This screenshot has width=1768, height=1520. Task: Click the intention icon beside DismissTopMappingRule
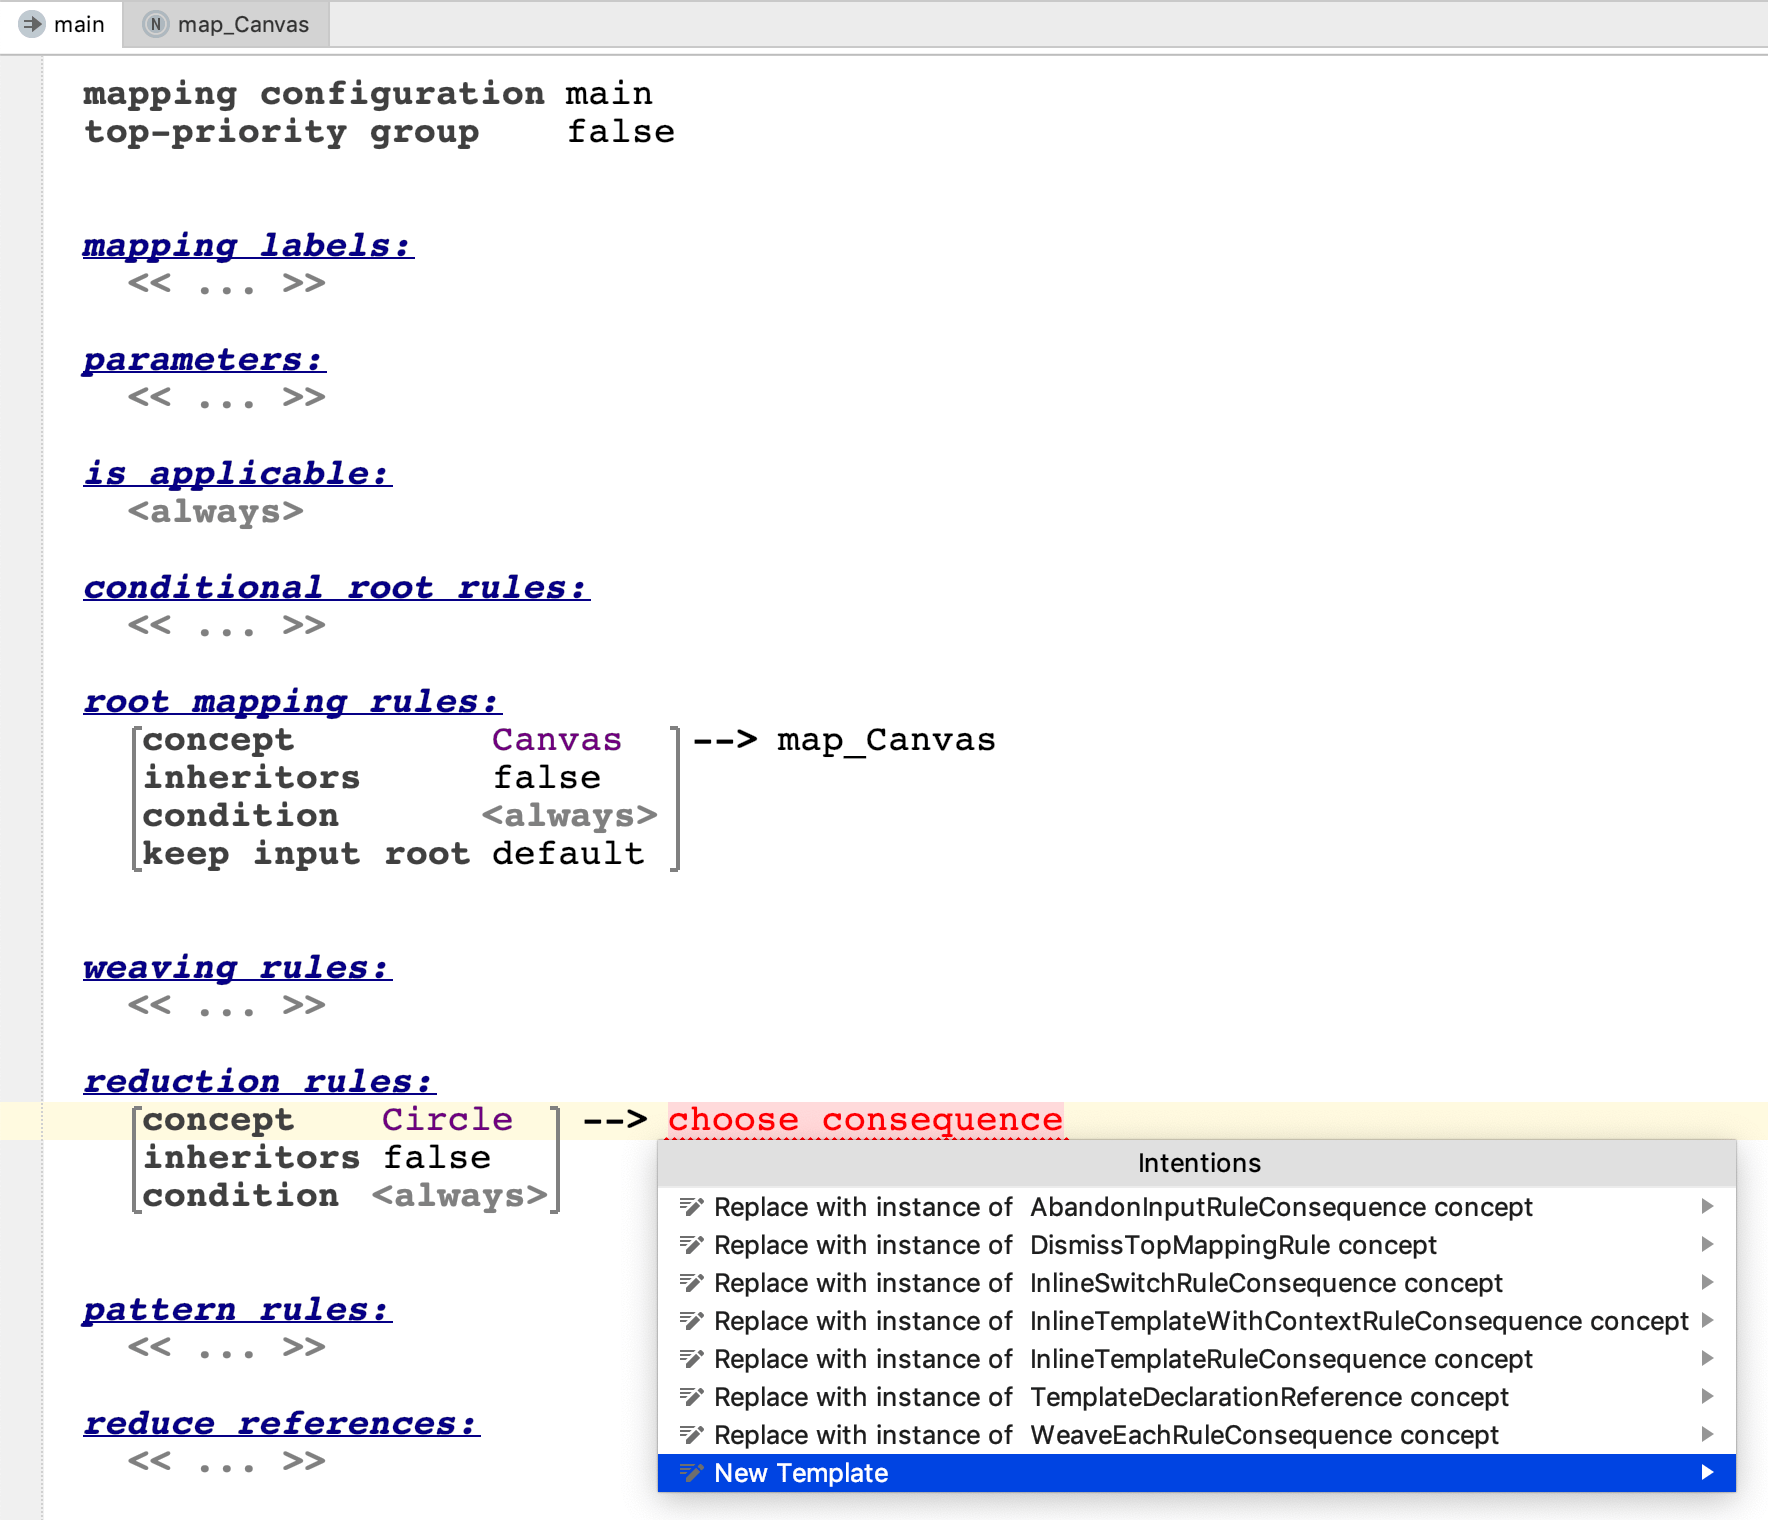[x=691, y=1245]
